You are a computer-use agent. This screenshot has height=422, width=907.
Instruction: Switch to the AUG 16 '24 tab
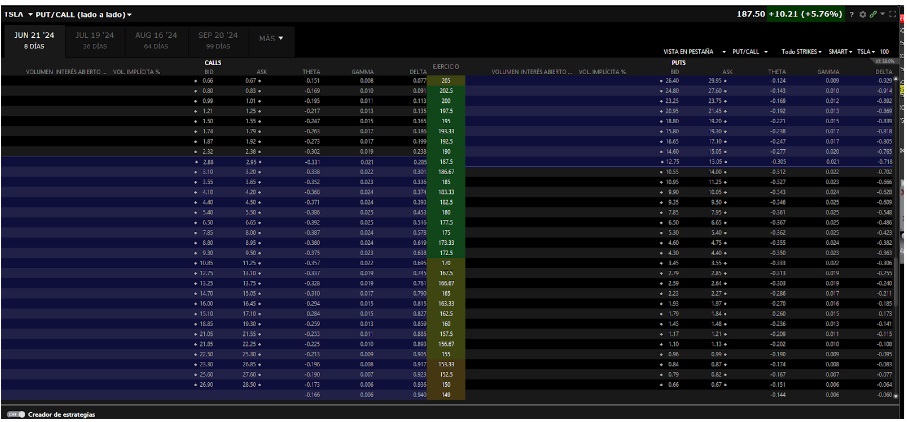(x=155, y=38)
